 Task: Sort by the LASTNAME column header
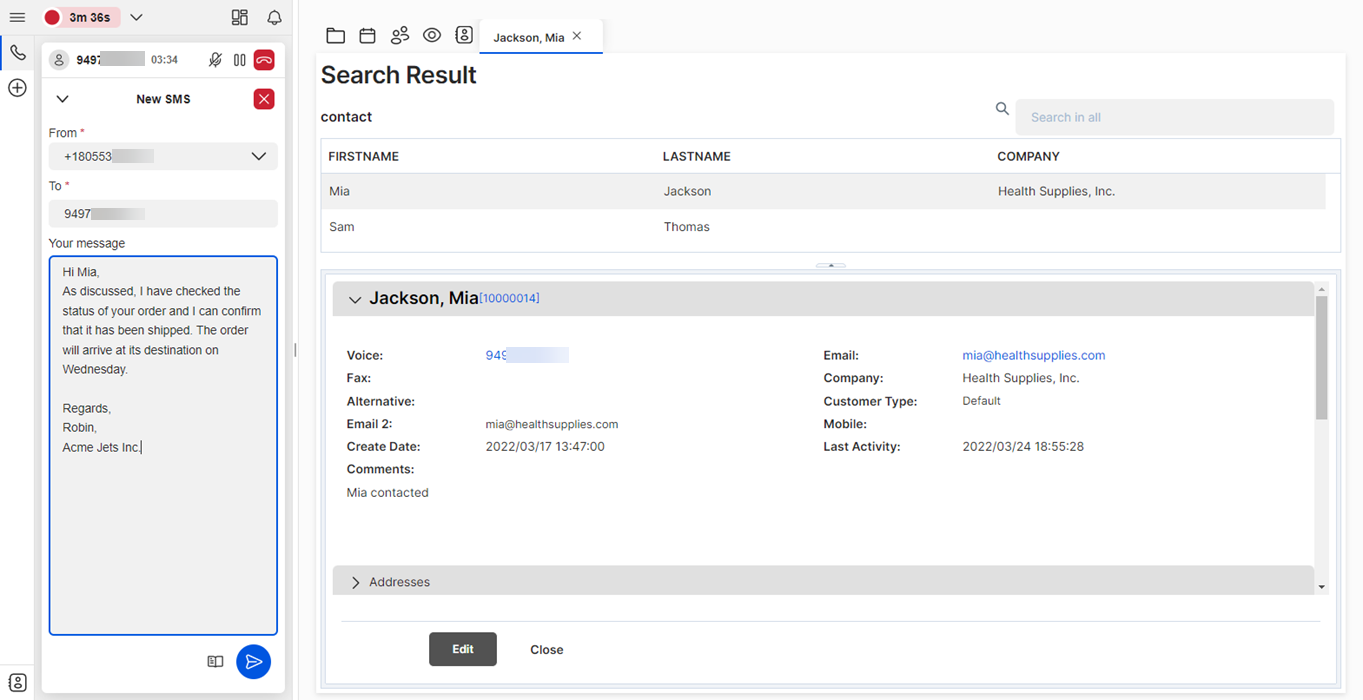[697, 157]
